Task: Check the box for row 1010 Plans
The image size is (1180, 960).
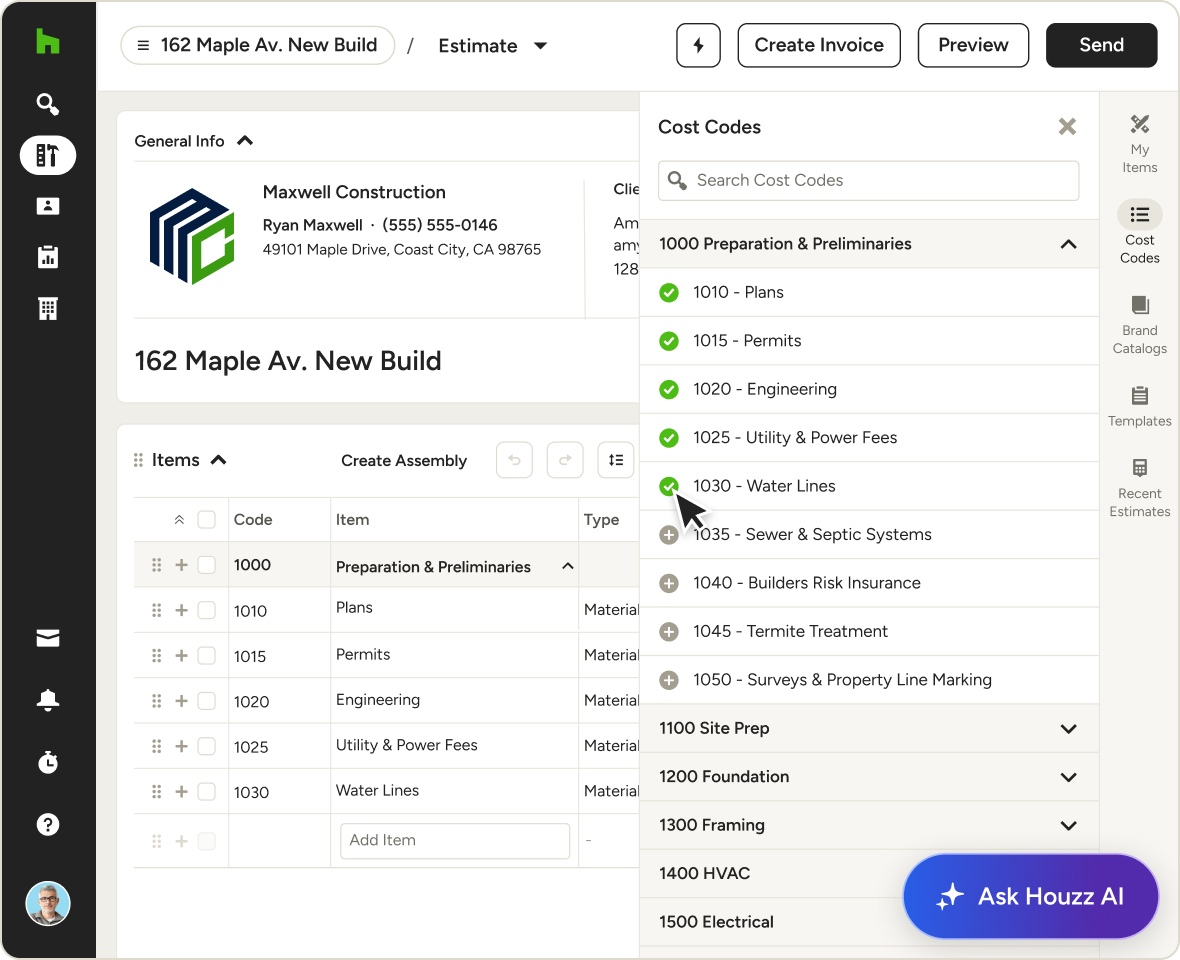Action: pos(206,610)
